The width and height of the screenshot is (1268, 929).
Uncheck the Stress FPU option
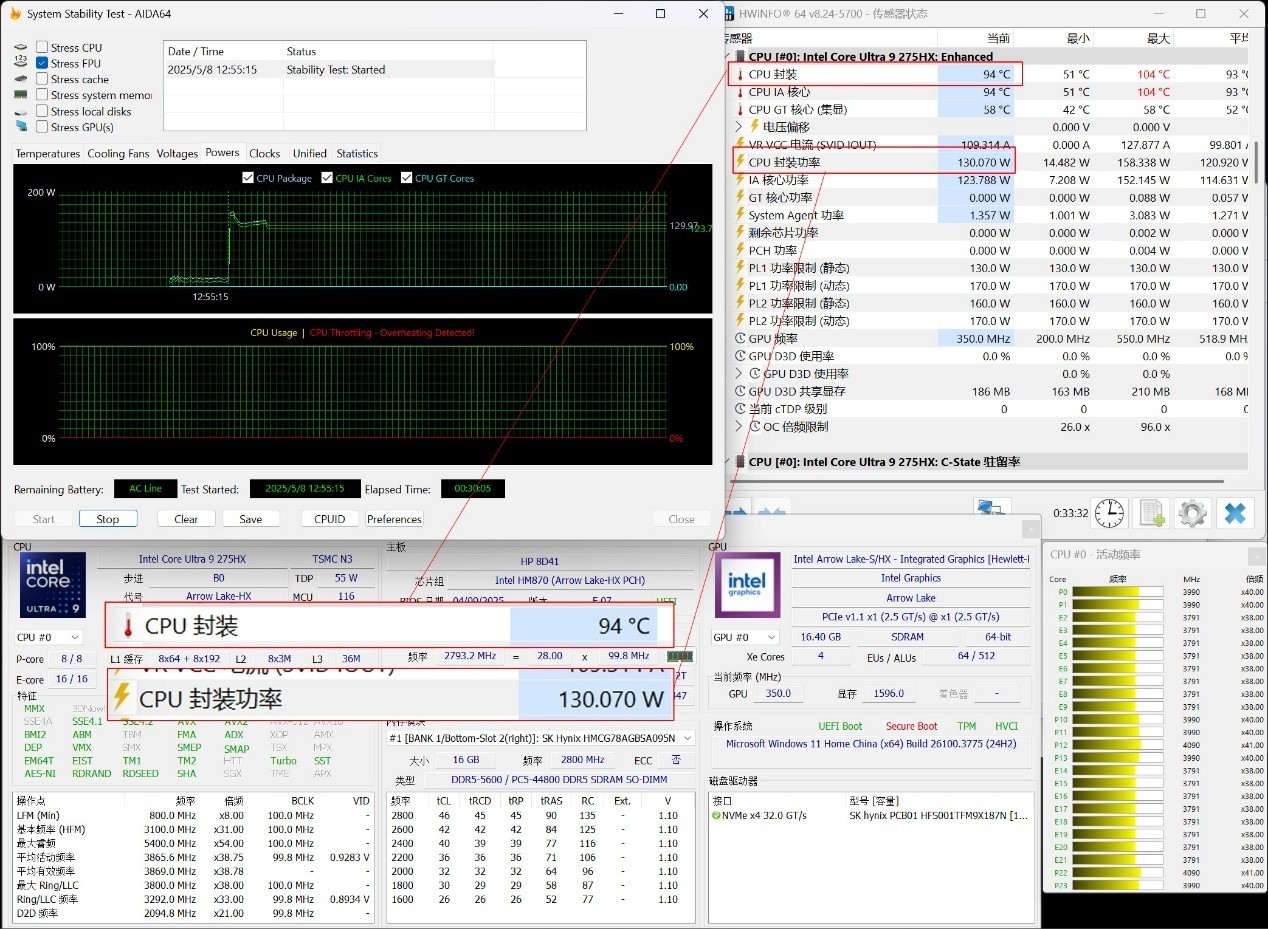(42, 63)
